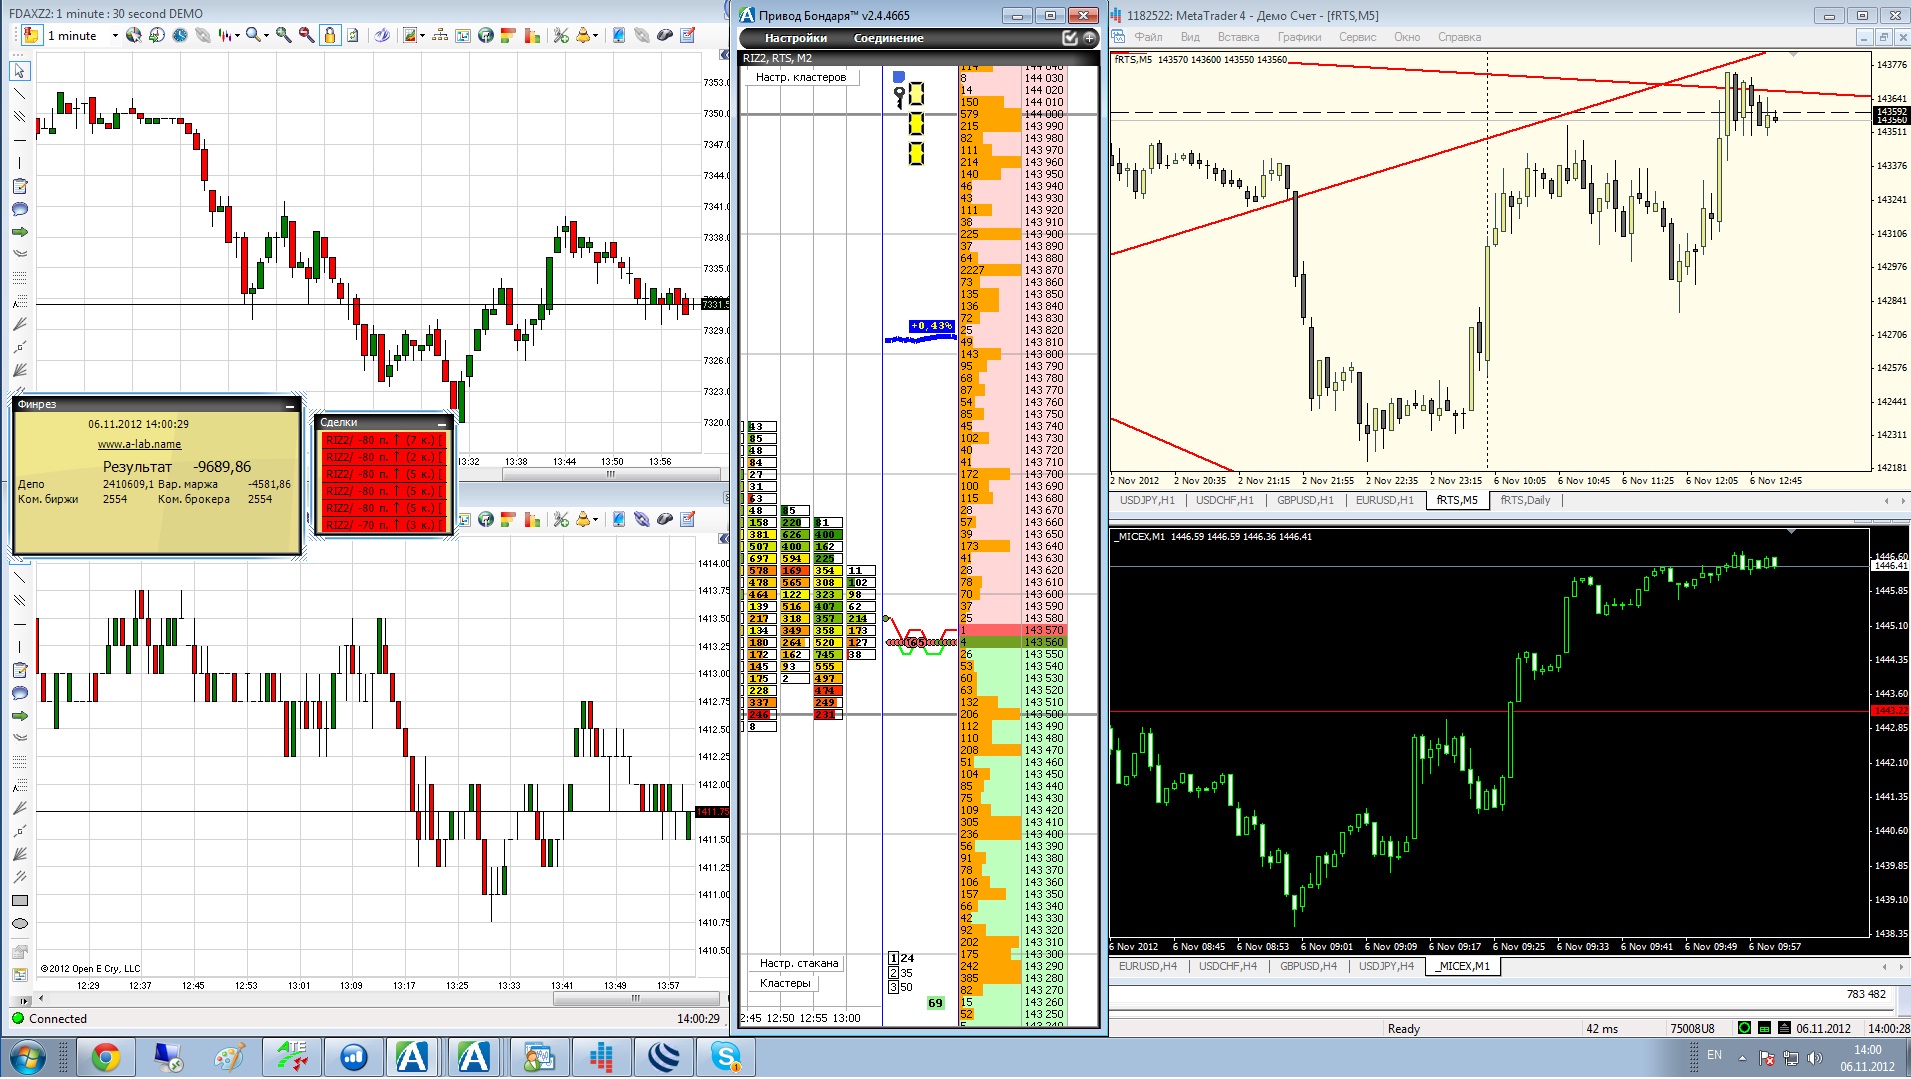The image size is (1911, 1079).
Task: Expand the indicator chart icon dropdown arrow
Action: coord(422,36)
